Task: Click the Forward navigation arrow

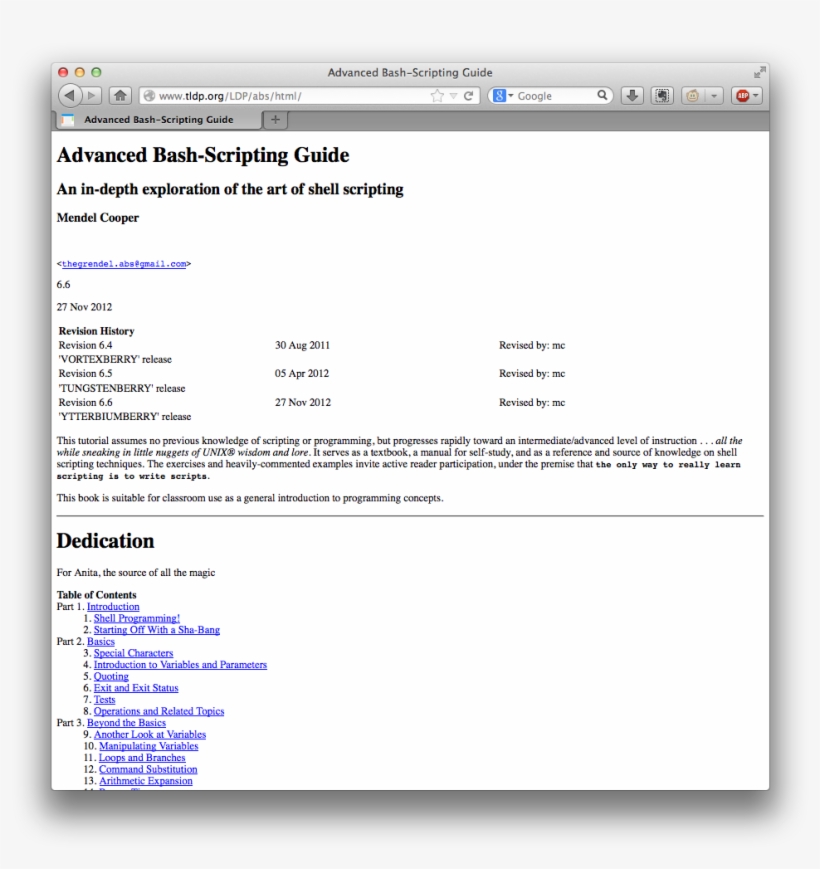Action: (90, 95)
